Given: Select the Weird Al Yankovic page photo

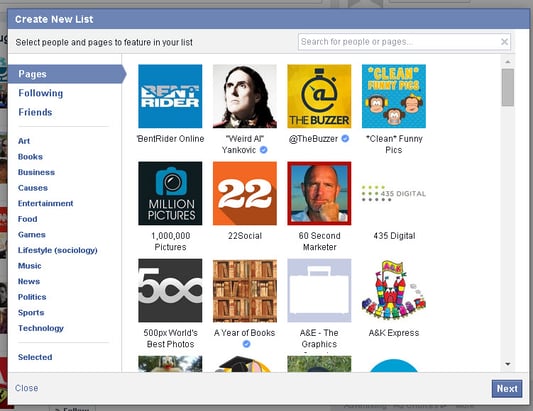Looking at the screenshot, I should click(245, 96).
